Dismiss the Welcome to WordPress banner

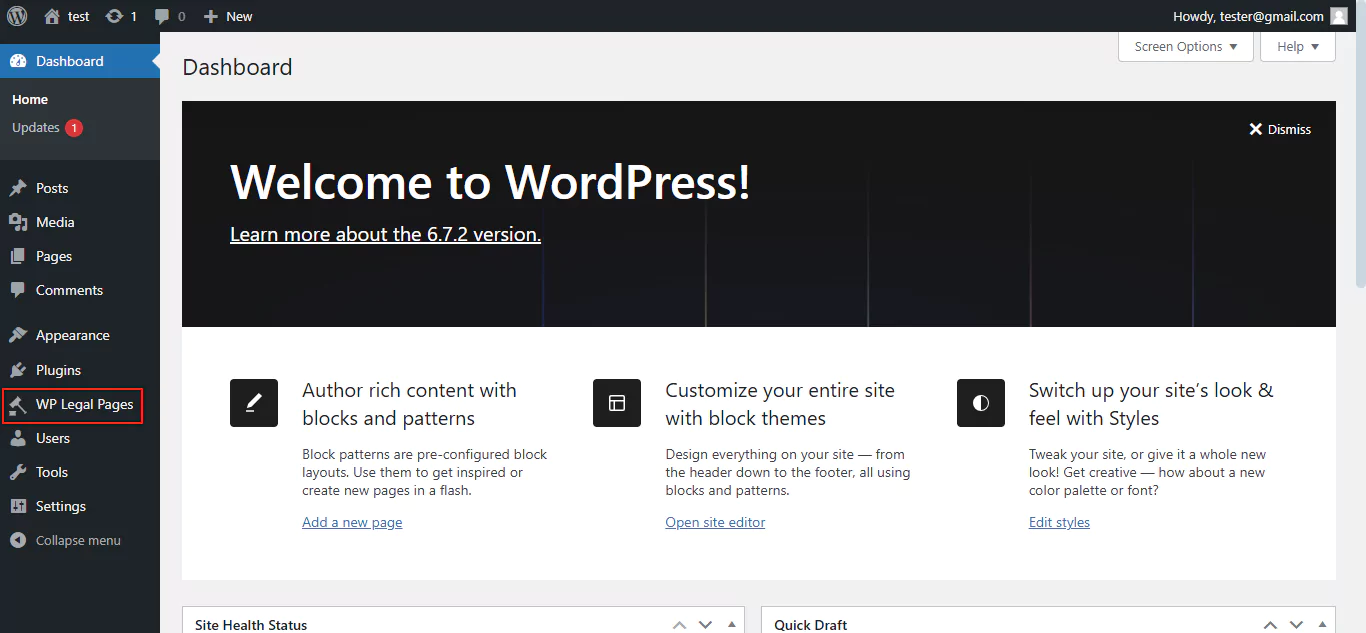[x=1280, y=128]
